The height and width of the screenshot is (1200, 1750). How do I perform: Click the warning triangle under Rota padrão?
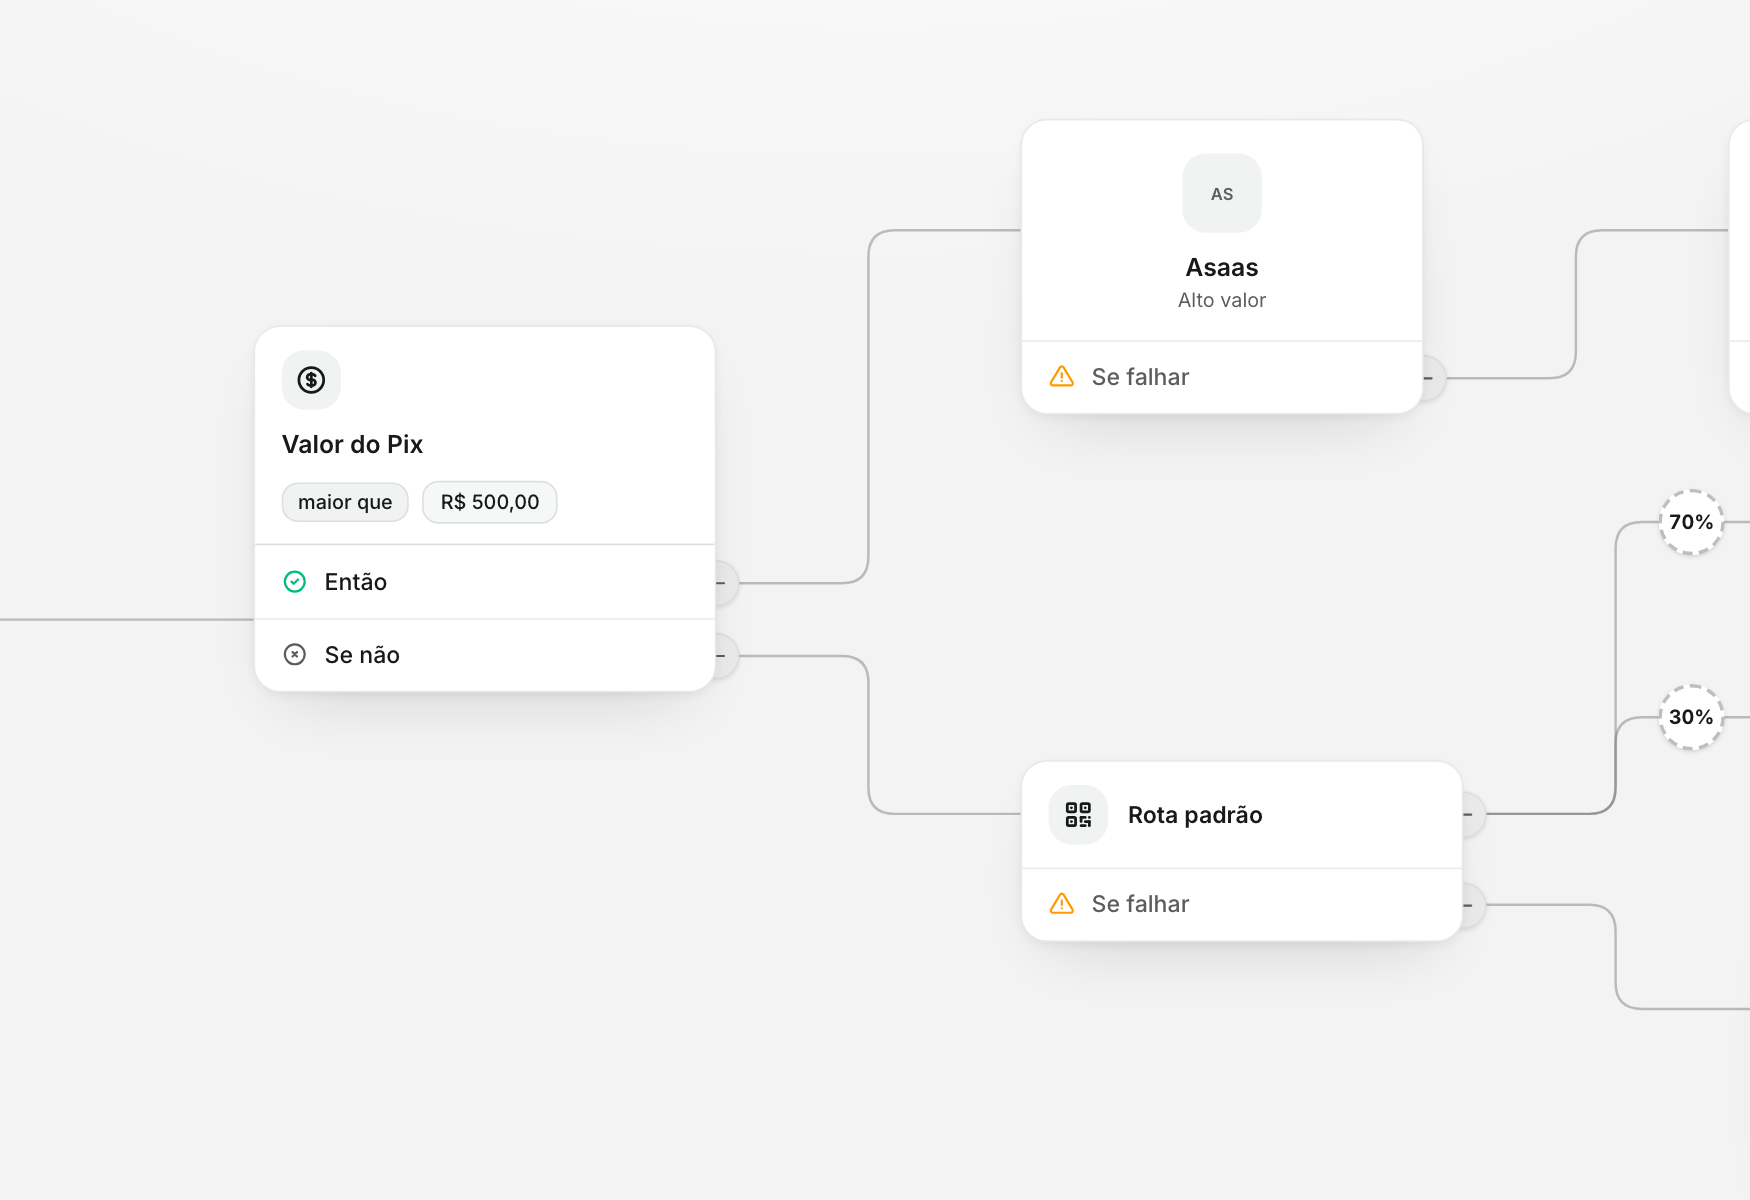point(1062,904)
